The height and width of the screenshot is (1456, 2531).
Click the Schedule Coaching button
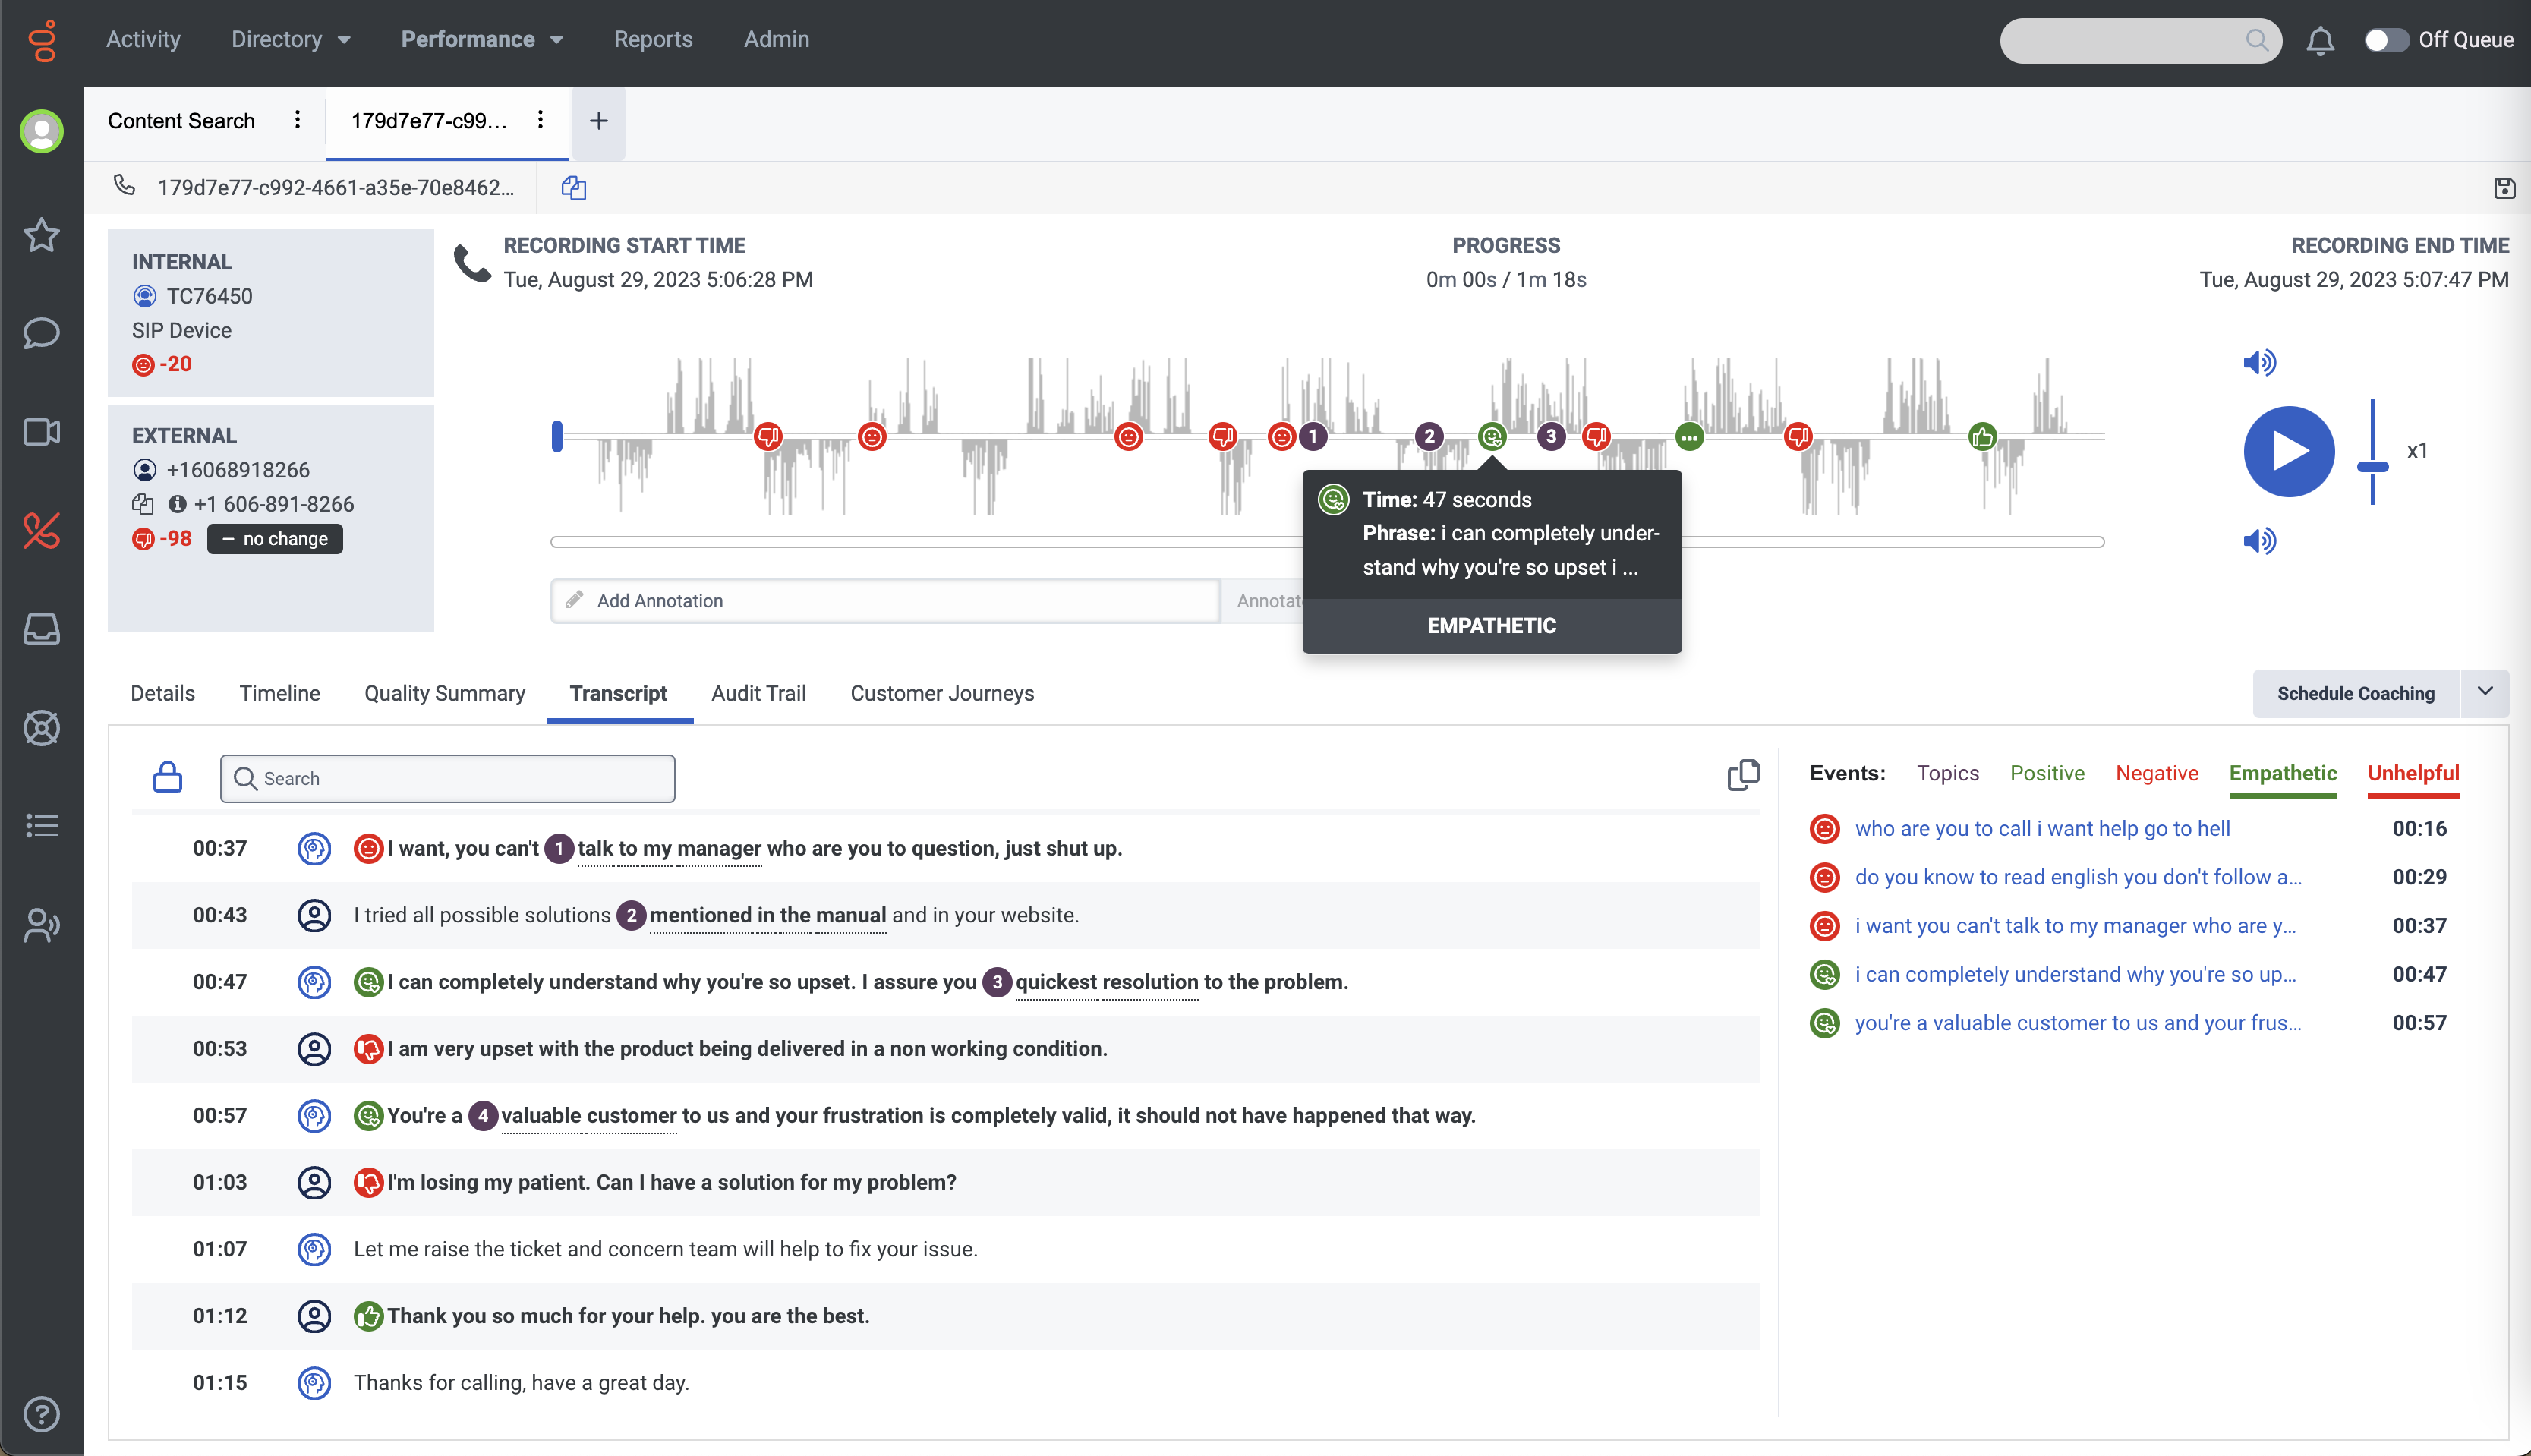pyautogui.click(x=2355, y=693)
